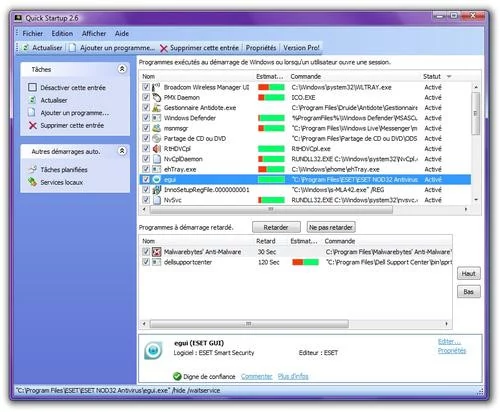Click the Propriétés link in details pane
500x412 pixels.
(x=452, y=350)
